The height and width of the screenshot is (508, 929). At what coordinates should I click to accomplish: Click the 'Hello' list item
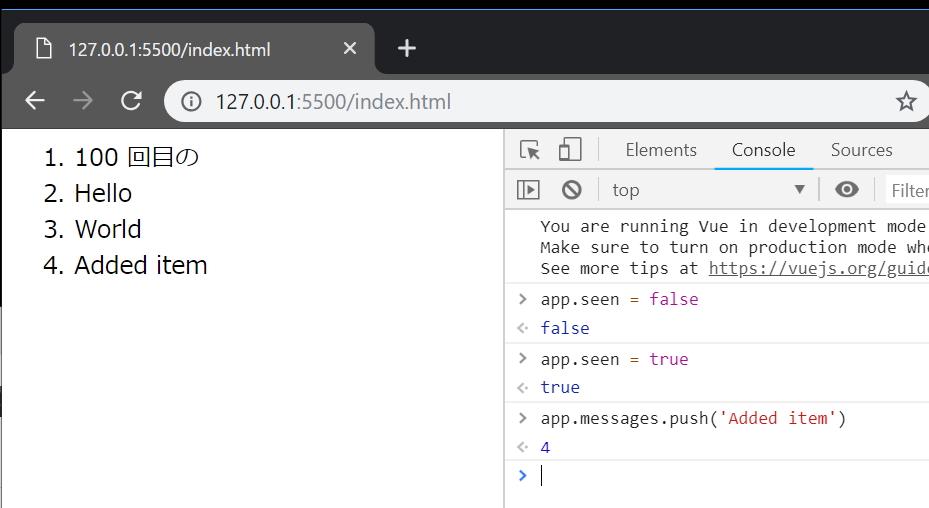pos(103,193)
